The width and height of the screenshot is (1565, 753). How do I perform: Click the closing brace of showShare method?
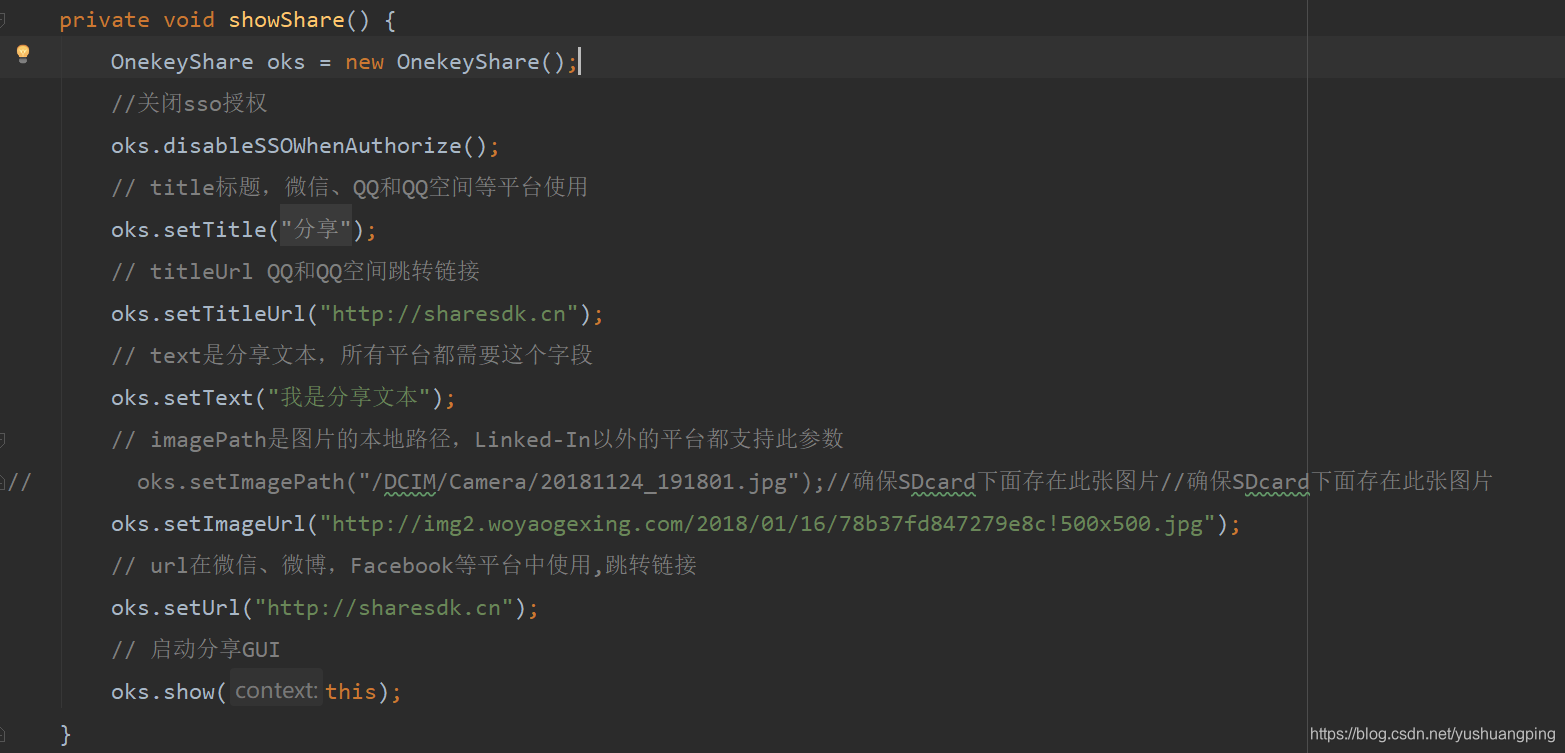tap(66, 734)
